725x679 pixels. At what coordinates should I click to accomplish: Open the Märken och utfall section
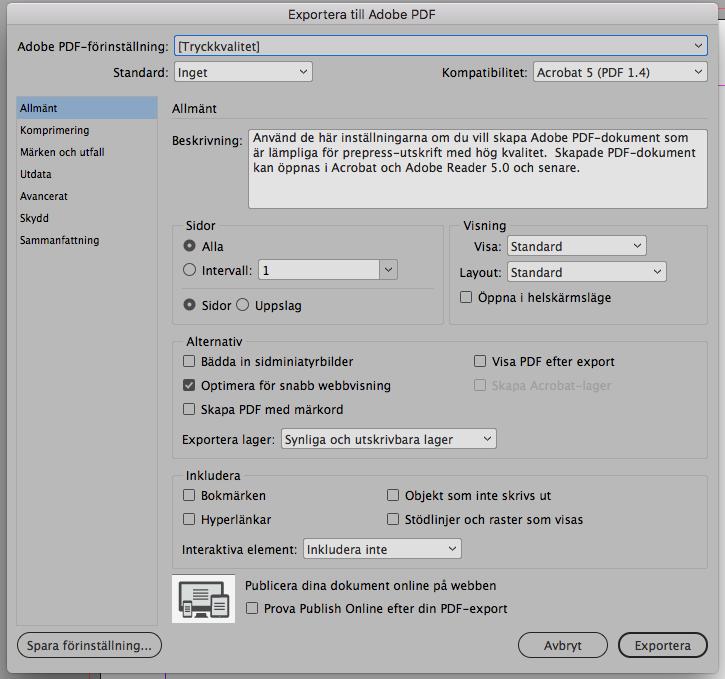pos(87,152)
